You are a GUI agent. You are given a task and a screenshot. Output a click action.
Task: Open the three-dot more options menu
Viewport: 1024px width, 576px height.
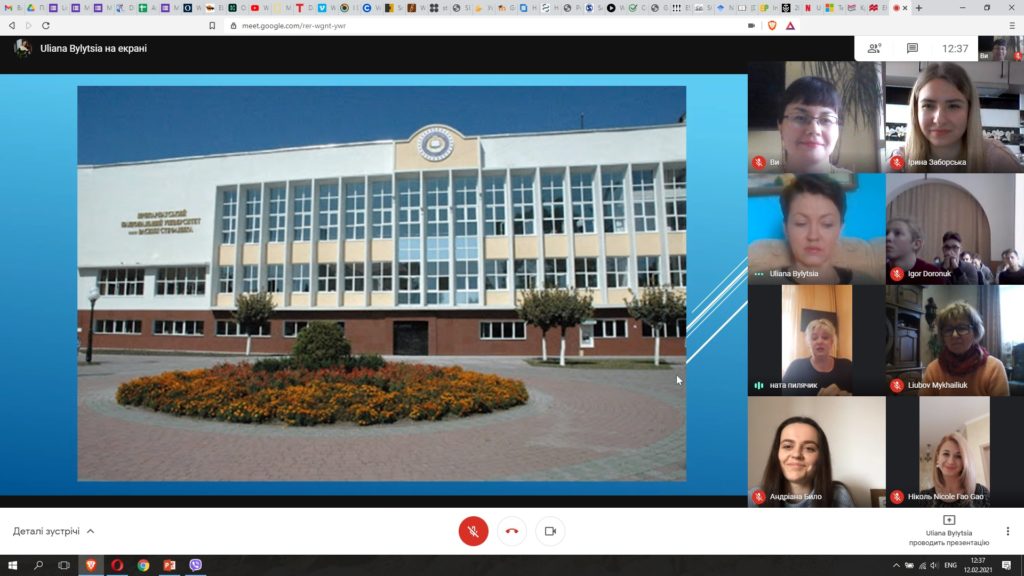pyautogui.click(x=1008, y=531)
